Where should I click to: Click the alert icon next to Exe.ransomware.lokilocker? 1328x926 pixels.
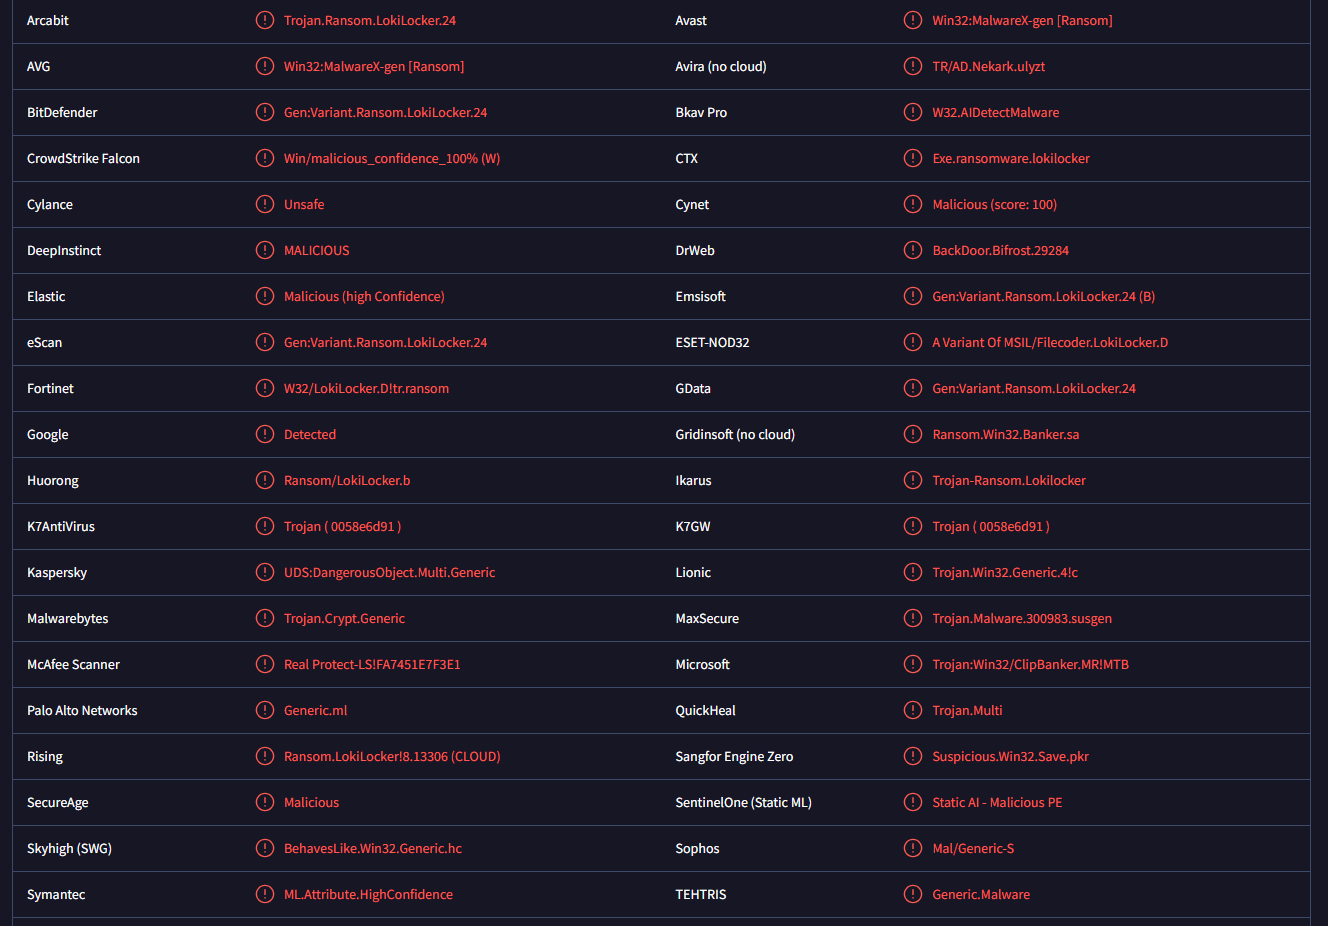tap(913, 158)
